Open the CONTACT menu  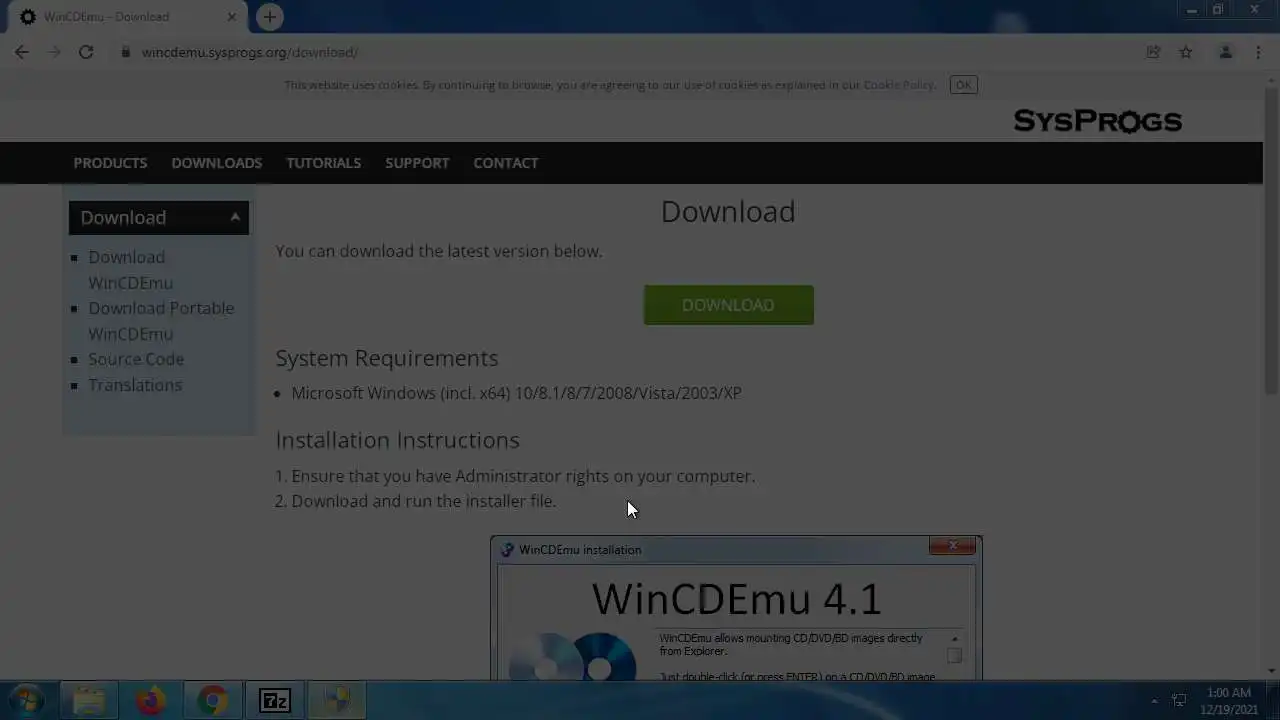[x=506, y=163]
